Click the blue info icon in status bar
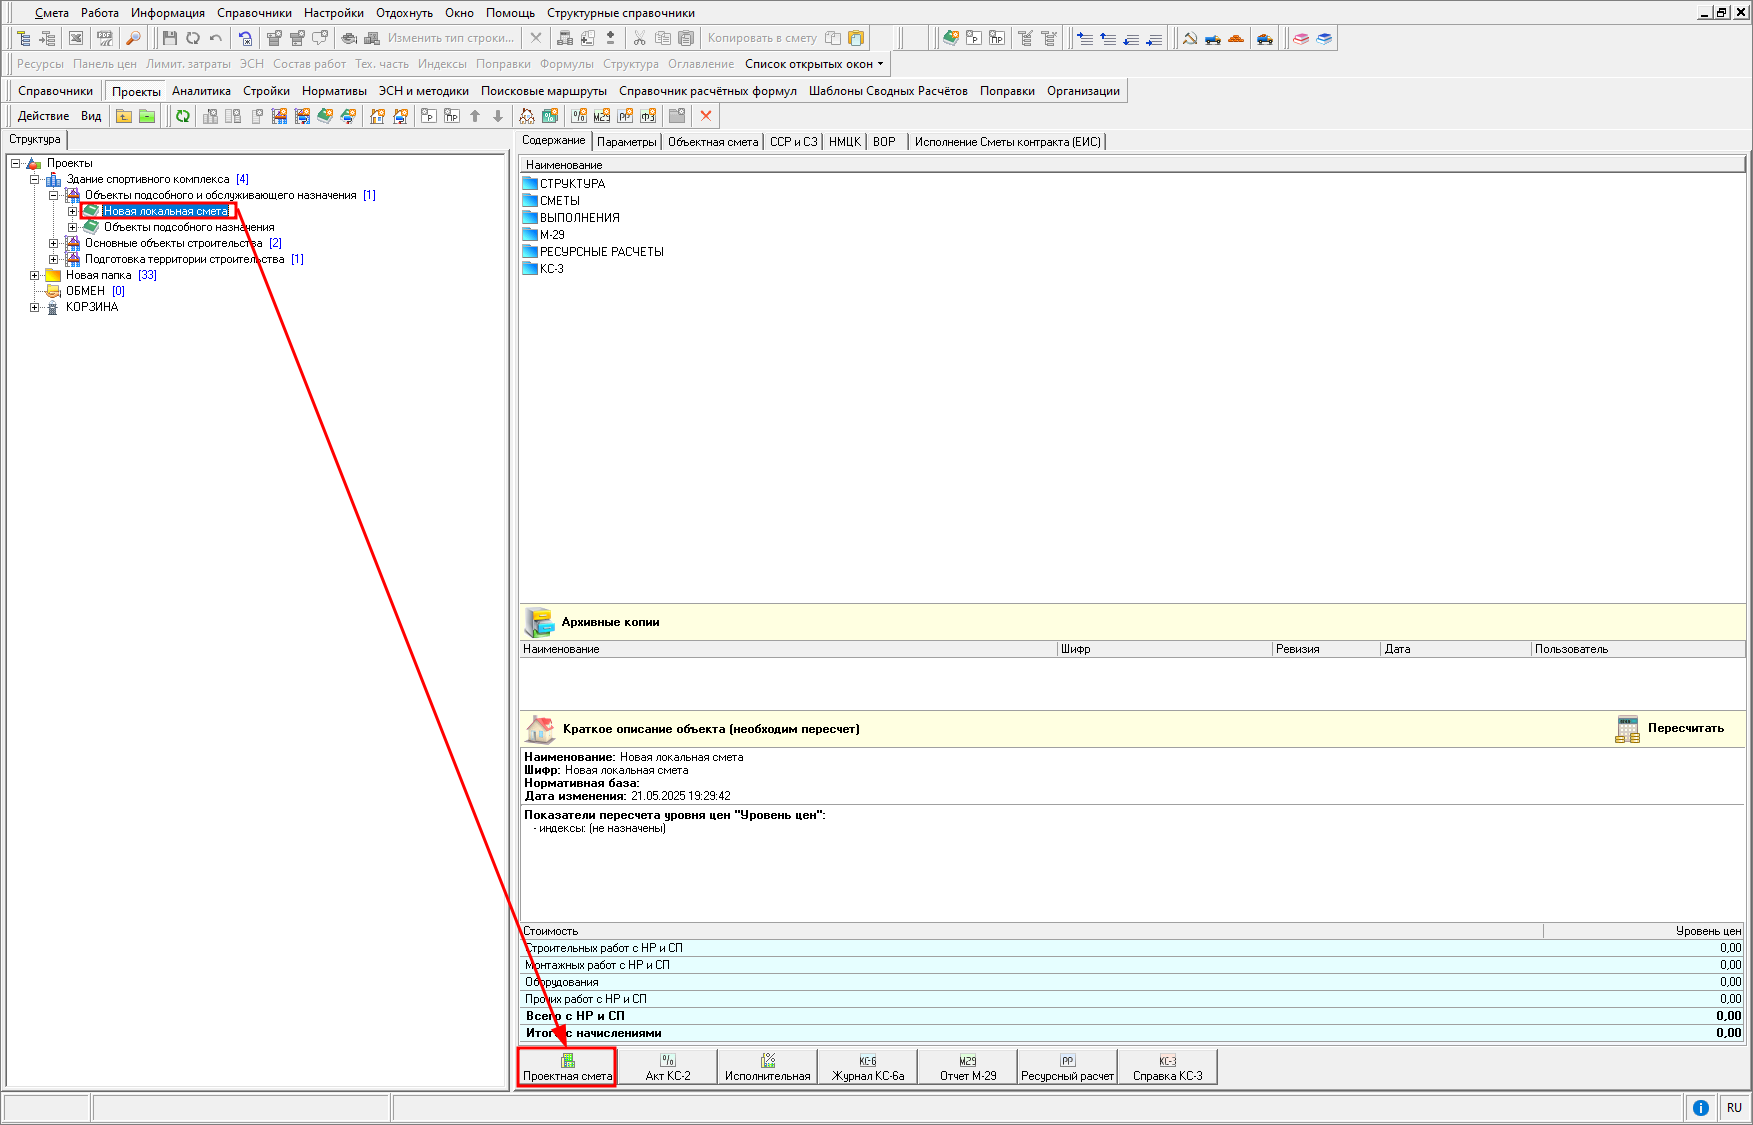Screen dimensions: 1753x1125 (1700, 1107)
